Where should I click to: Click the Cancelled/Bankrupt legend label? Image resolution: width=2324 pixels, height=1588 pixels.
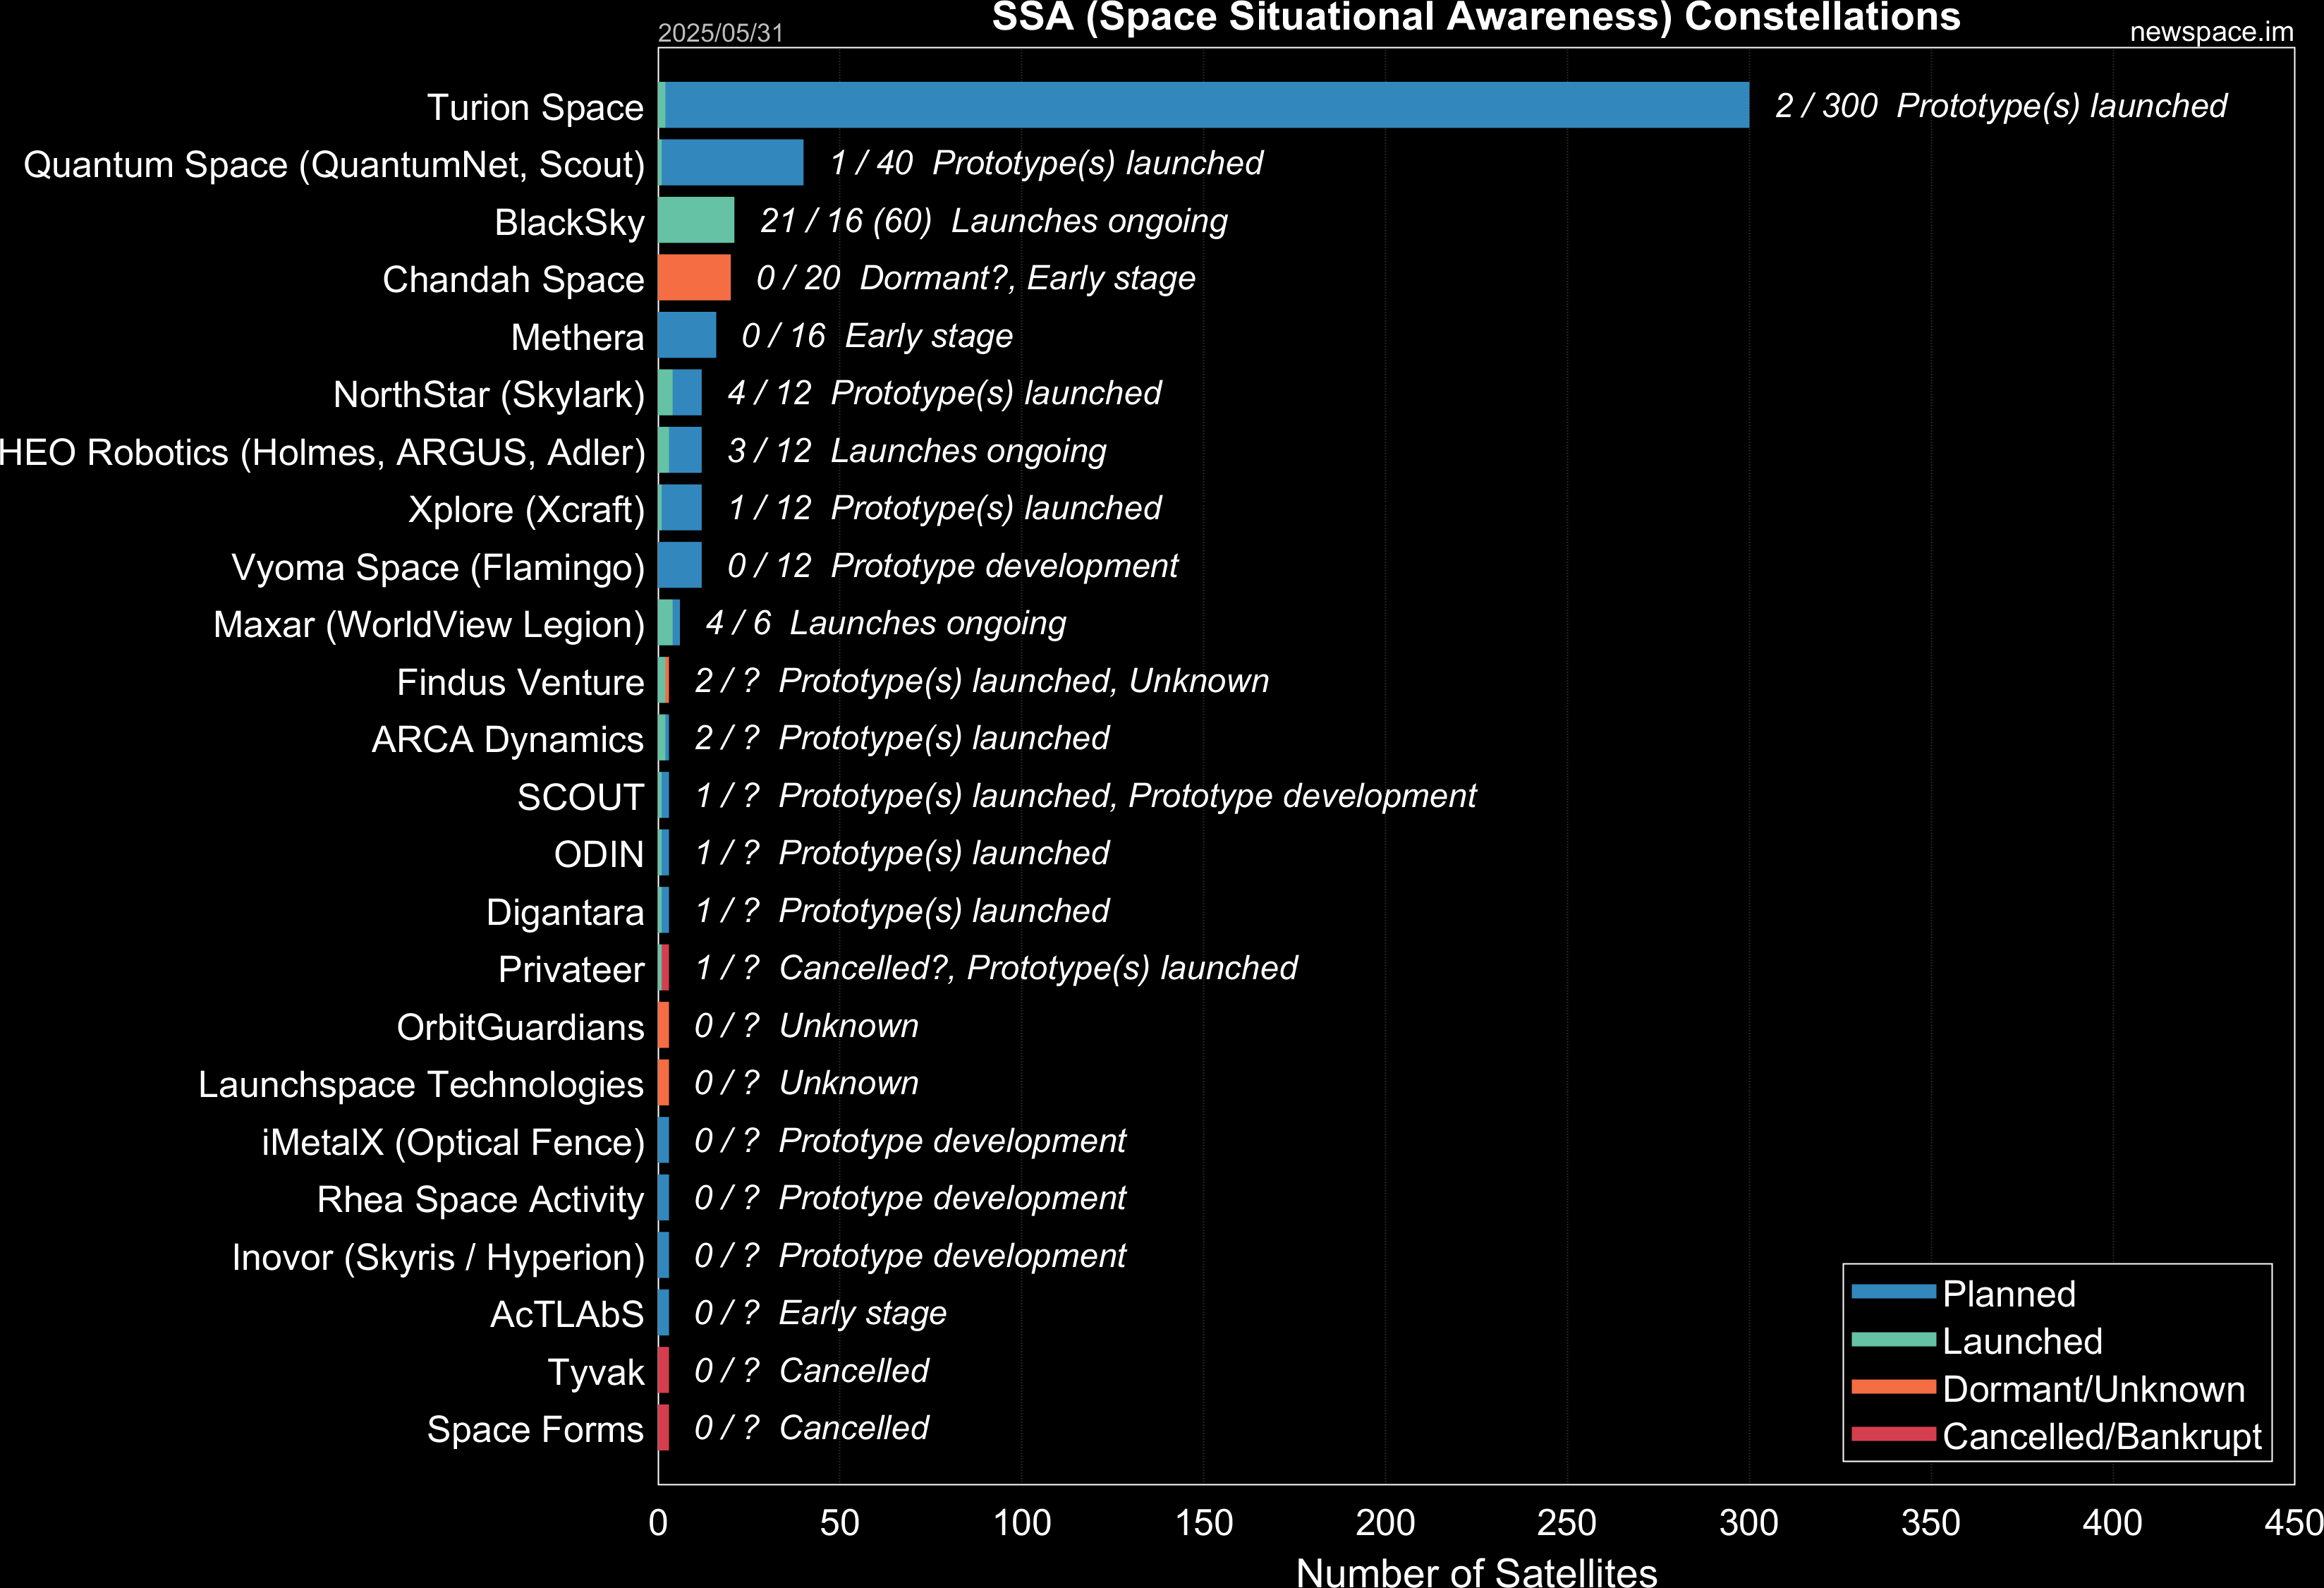click(x=2101, y=1436)
